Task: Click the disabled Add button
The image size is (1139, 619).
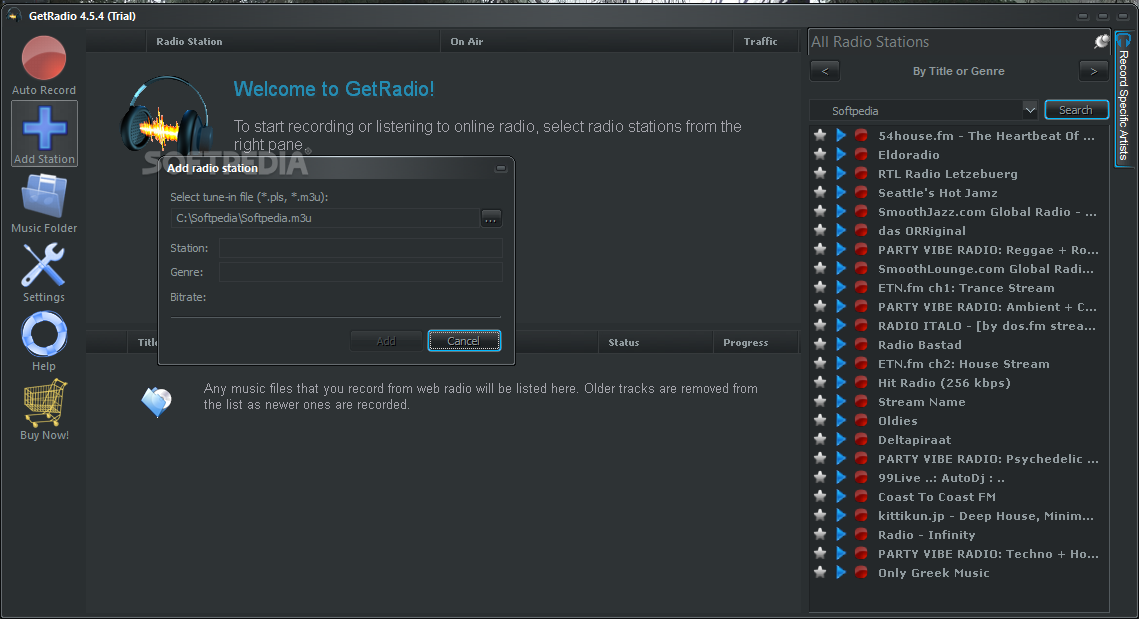Action: (x=386, y=341)
